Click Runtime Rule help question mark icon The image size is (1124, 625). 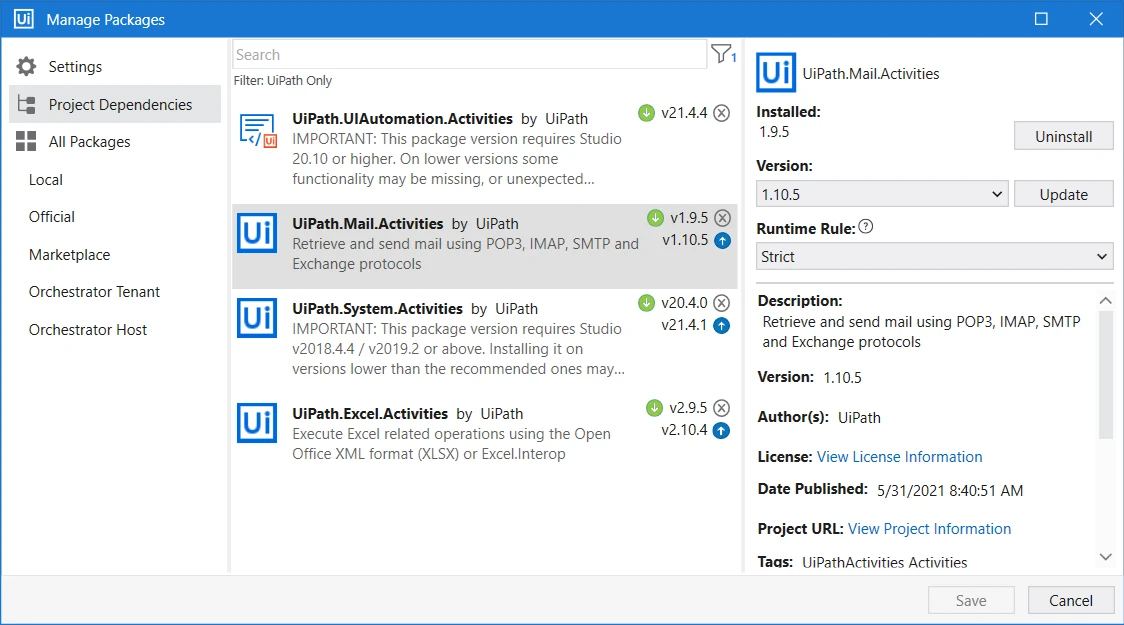click(866, 227)
